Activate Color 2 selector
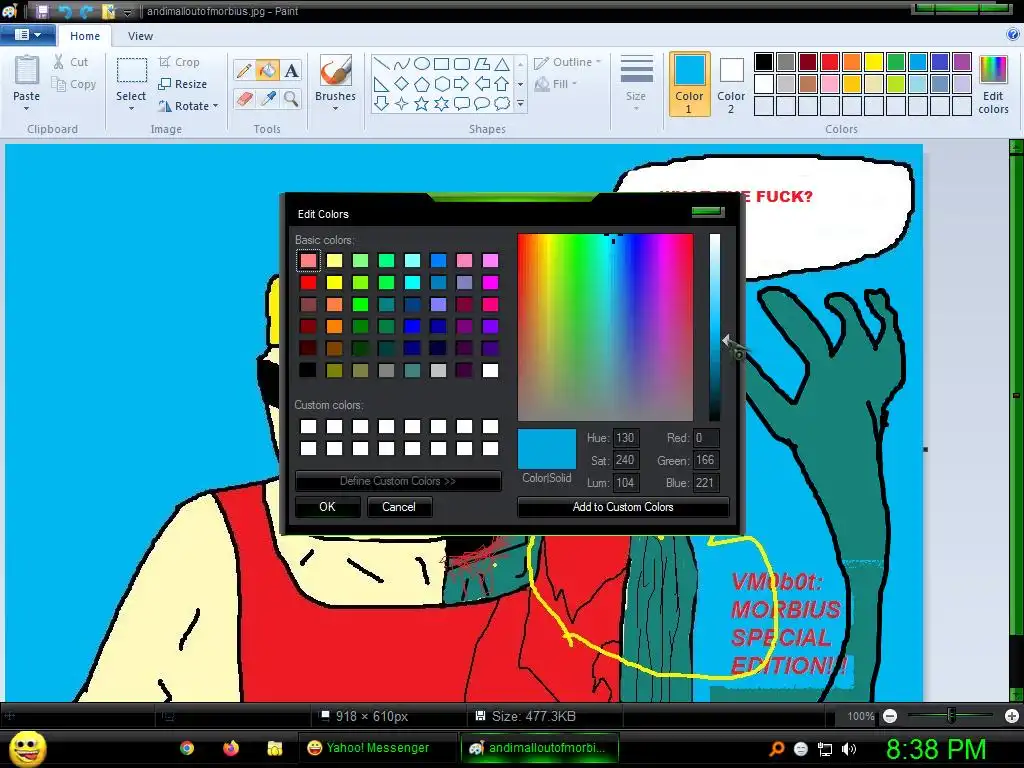The height and width of the screenshot is (768, 1024). pyautogui.click(x=731, y=84)
